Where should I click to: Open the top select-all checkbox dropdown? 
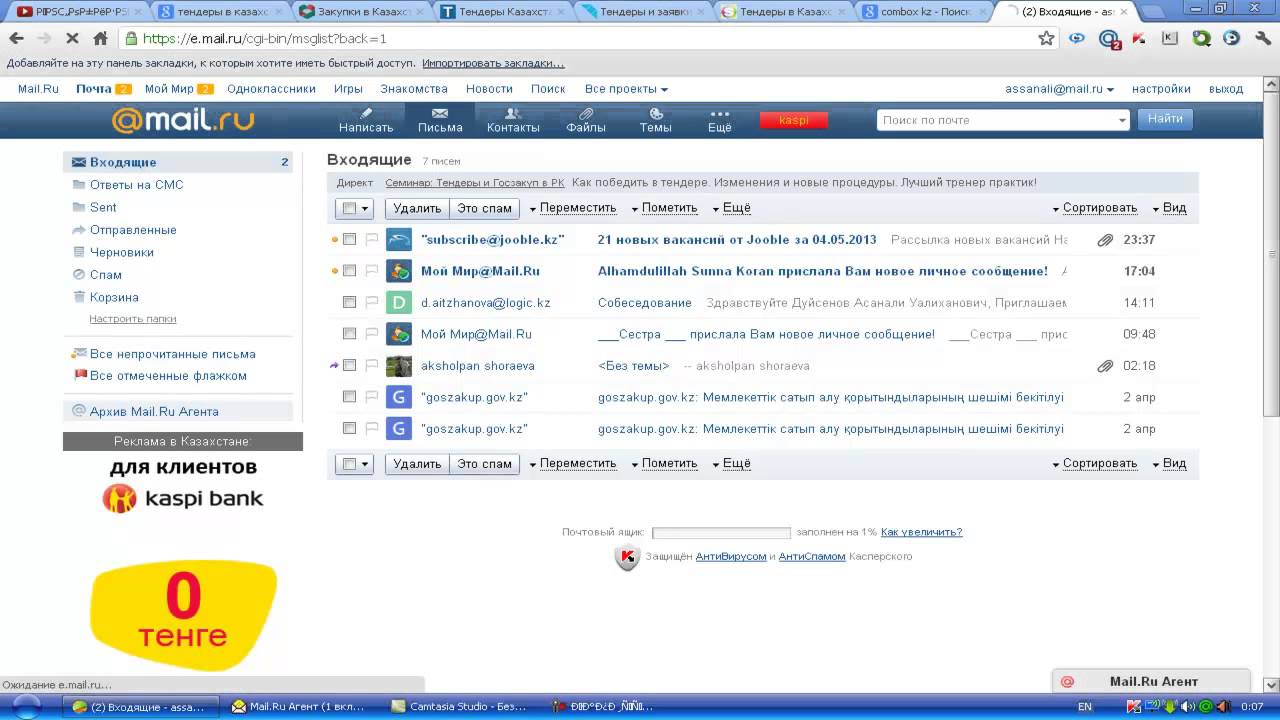[x=354, y=208]
